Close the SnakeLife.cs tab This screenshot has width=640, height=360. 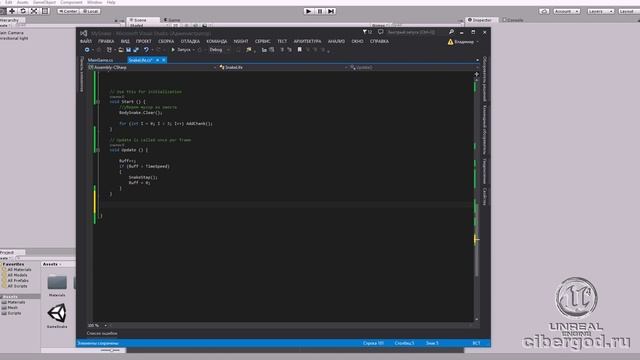coord(164,60)
